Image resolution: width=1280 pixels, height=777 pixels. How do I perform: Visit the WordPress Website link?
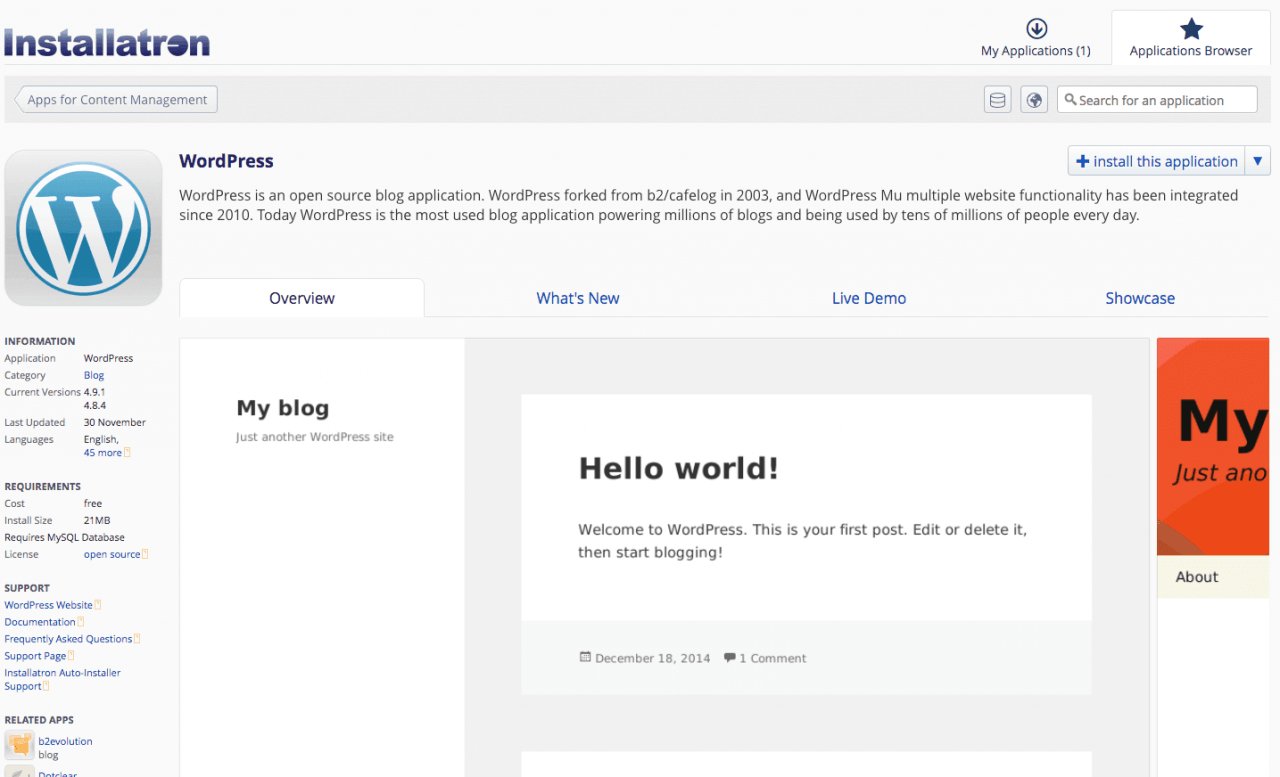tap(48, 605)
